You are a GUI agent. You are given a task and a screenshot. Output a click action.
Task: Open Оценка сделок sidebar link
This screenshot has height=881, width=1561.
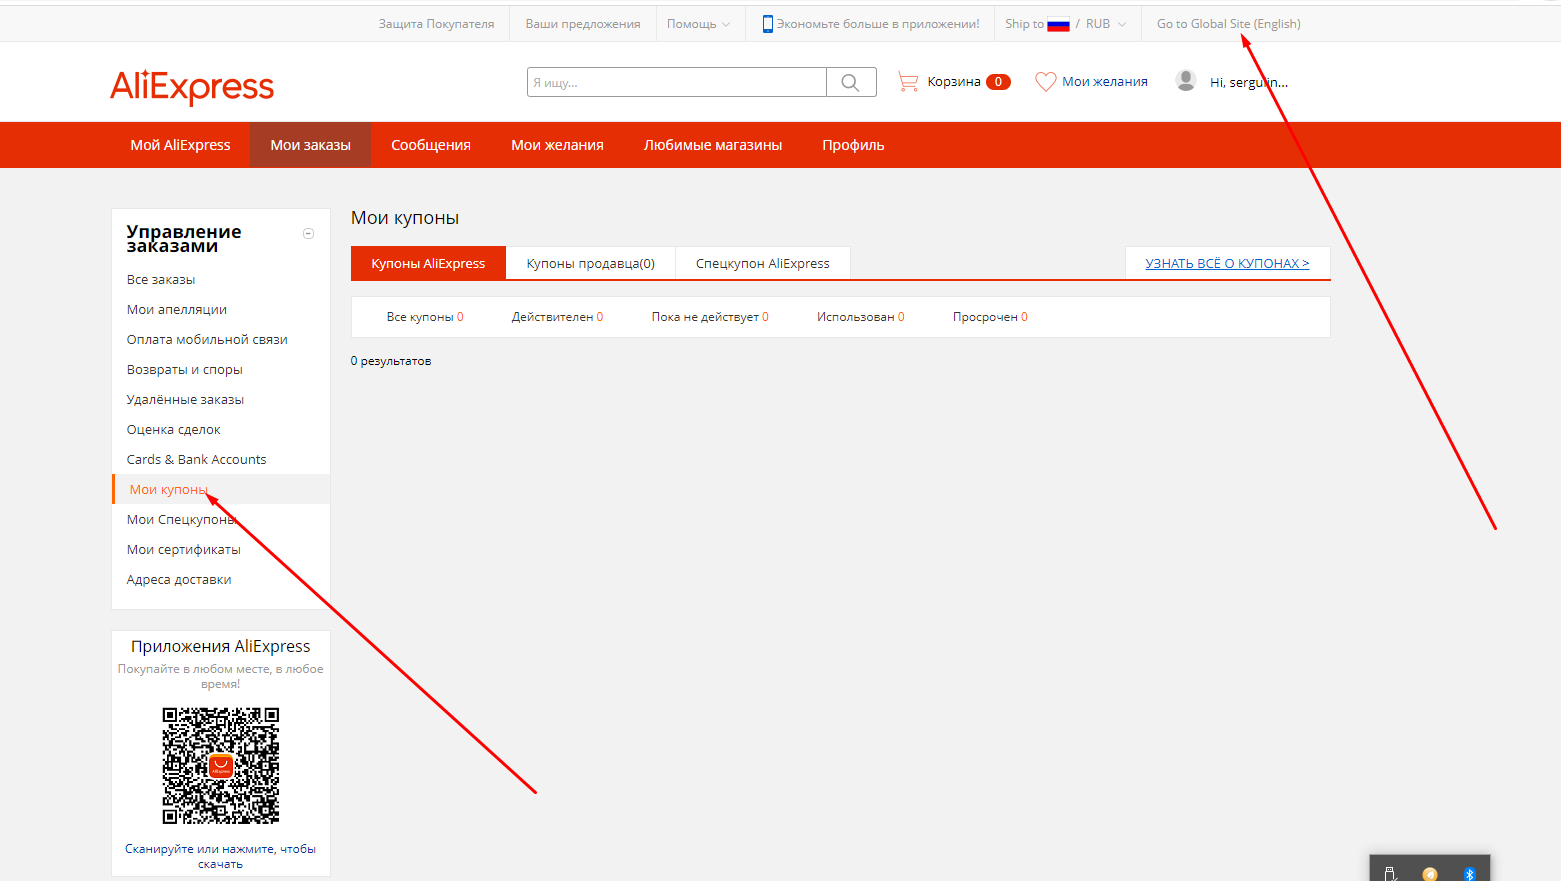pos(174,430)
